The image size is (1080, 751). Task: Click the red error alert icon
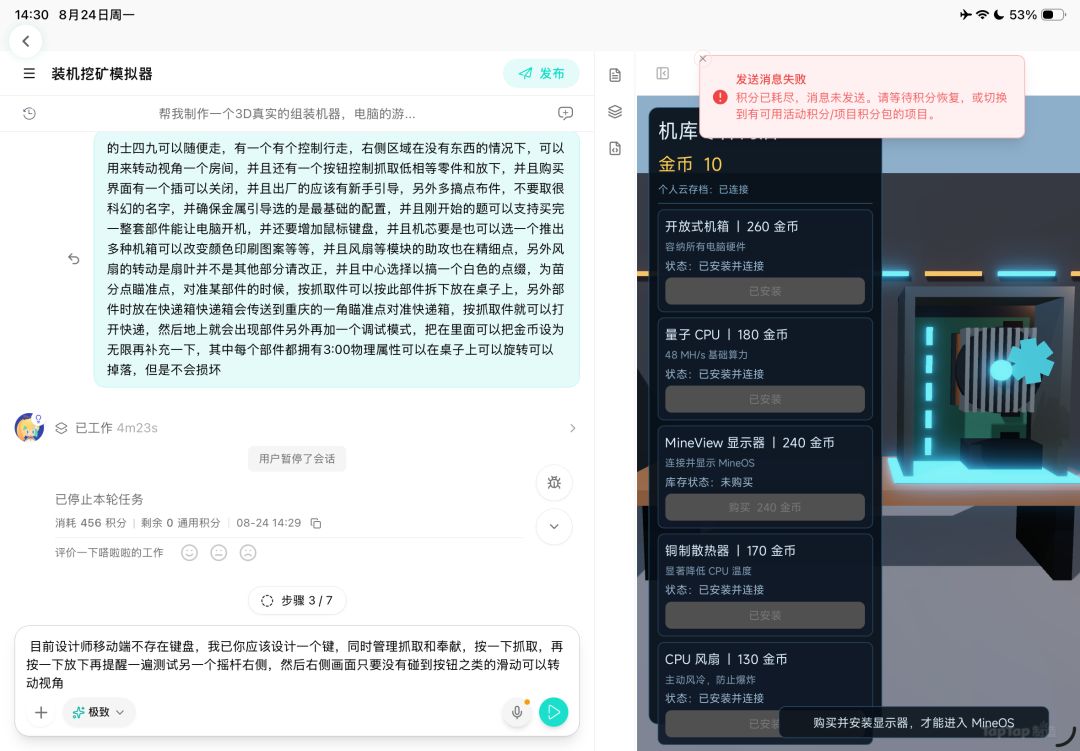pyautogui.click(x=720, y=97)
